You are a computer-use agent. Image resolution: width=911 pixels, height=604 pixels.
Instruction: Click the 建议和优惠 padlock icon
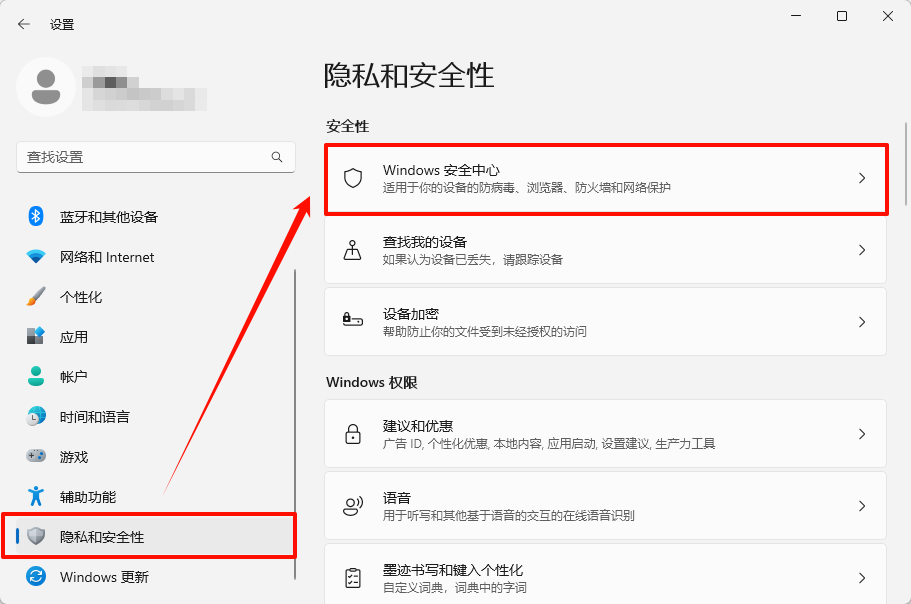353,434
